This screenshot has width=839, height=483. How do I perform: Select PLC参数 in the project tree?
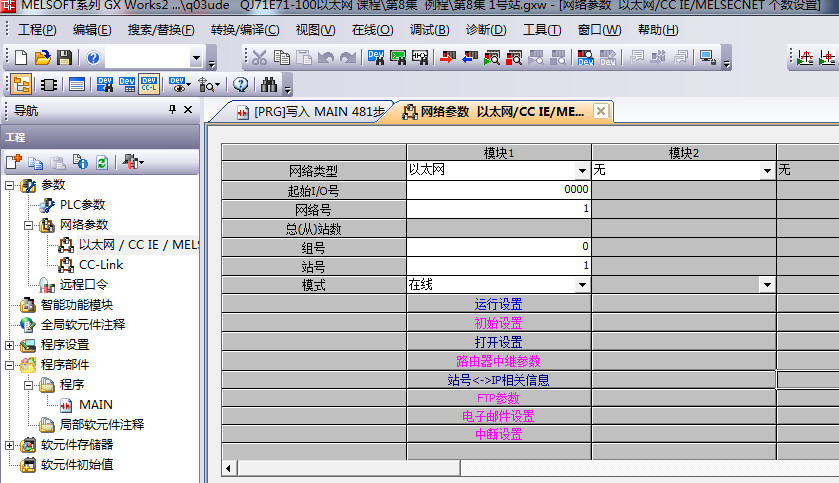pos(82,205)
